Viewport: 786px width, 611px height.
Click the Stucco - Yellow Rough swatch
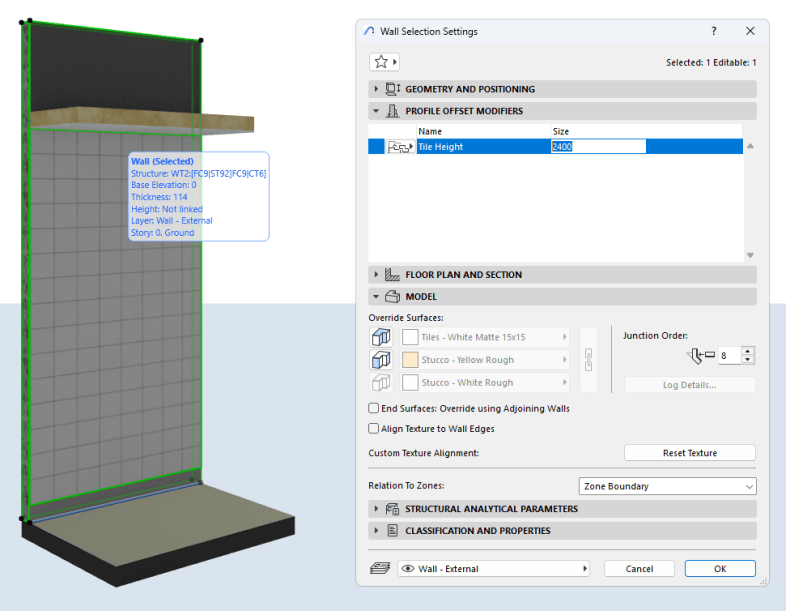coord(410,360)
